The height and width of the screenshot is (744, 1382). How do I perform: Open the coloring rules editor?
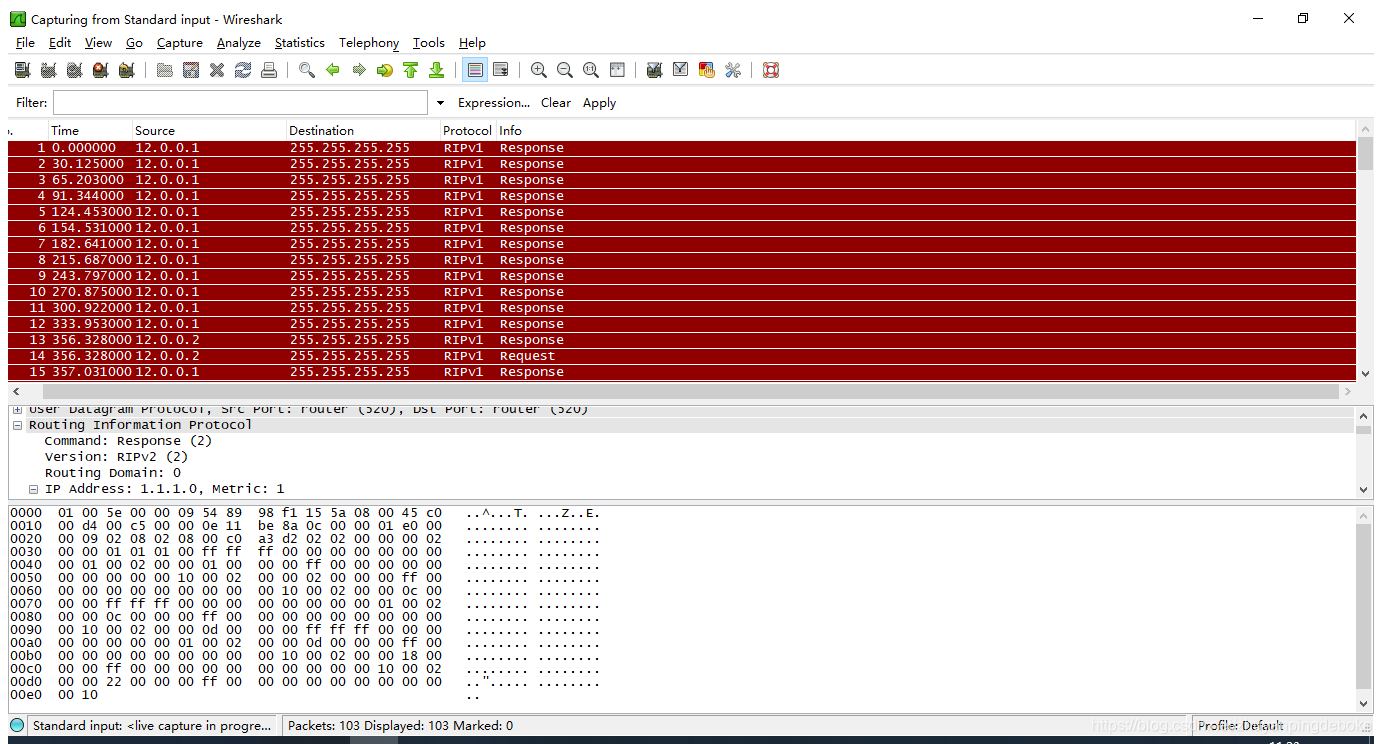coord(707,70)
